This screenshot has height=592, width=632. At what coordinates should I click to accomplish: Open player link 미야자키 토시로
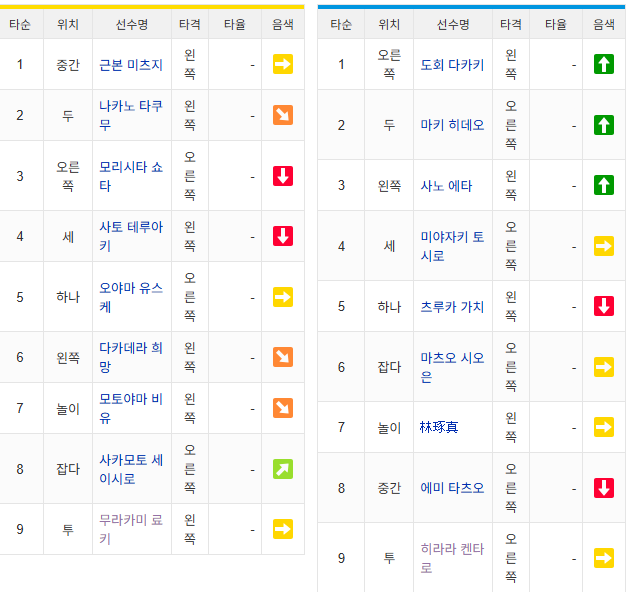pyautogui.click(x=452, y=246)
